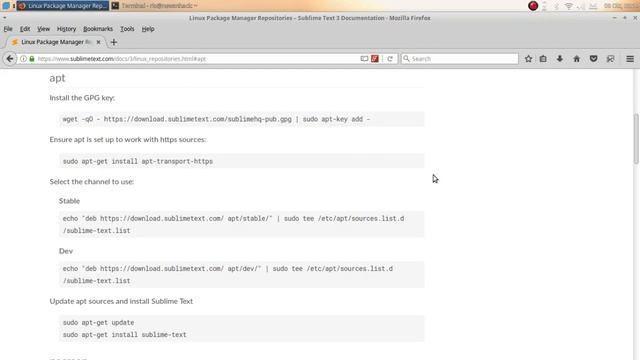Open the Edit menu
640x360 pixels.
click(25, 29)
